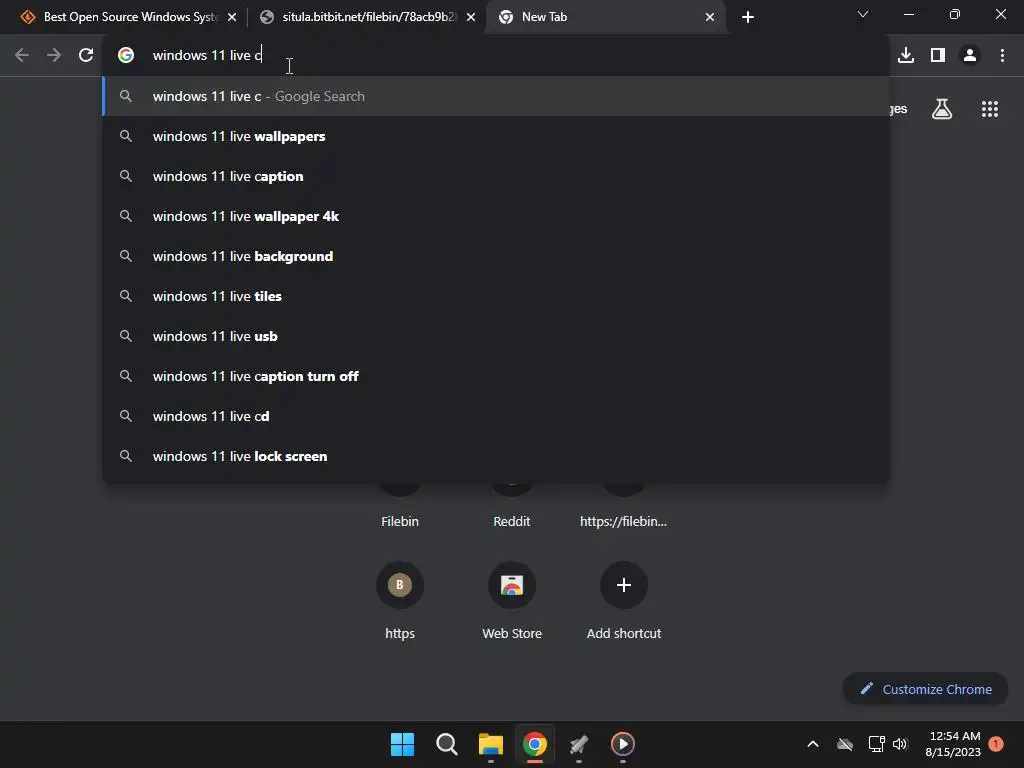
Task: Open the Chrome profile icon
Action: (970, 55)
